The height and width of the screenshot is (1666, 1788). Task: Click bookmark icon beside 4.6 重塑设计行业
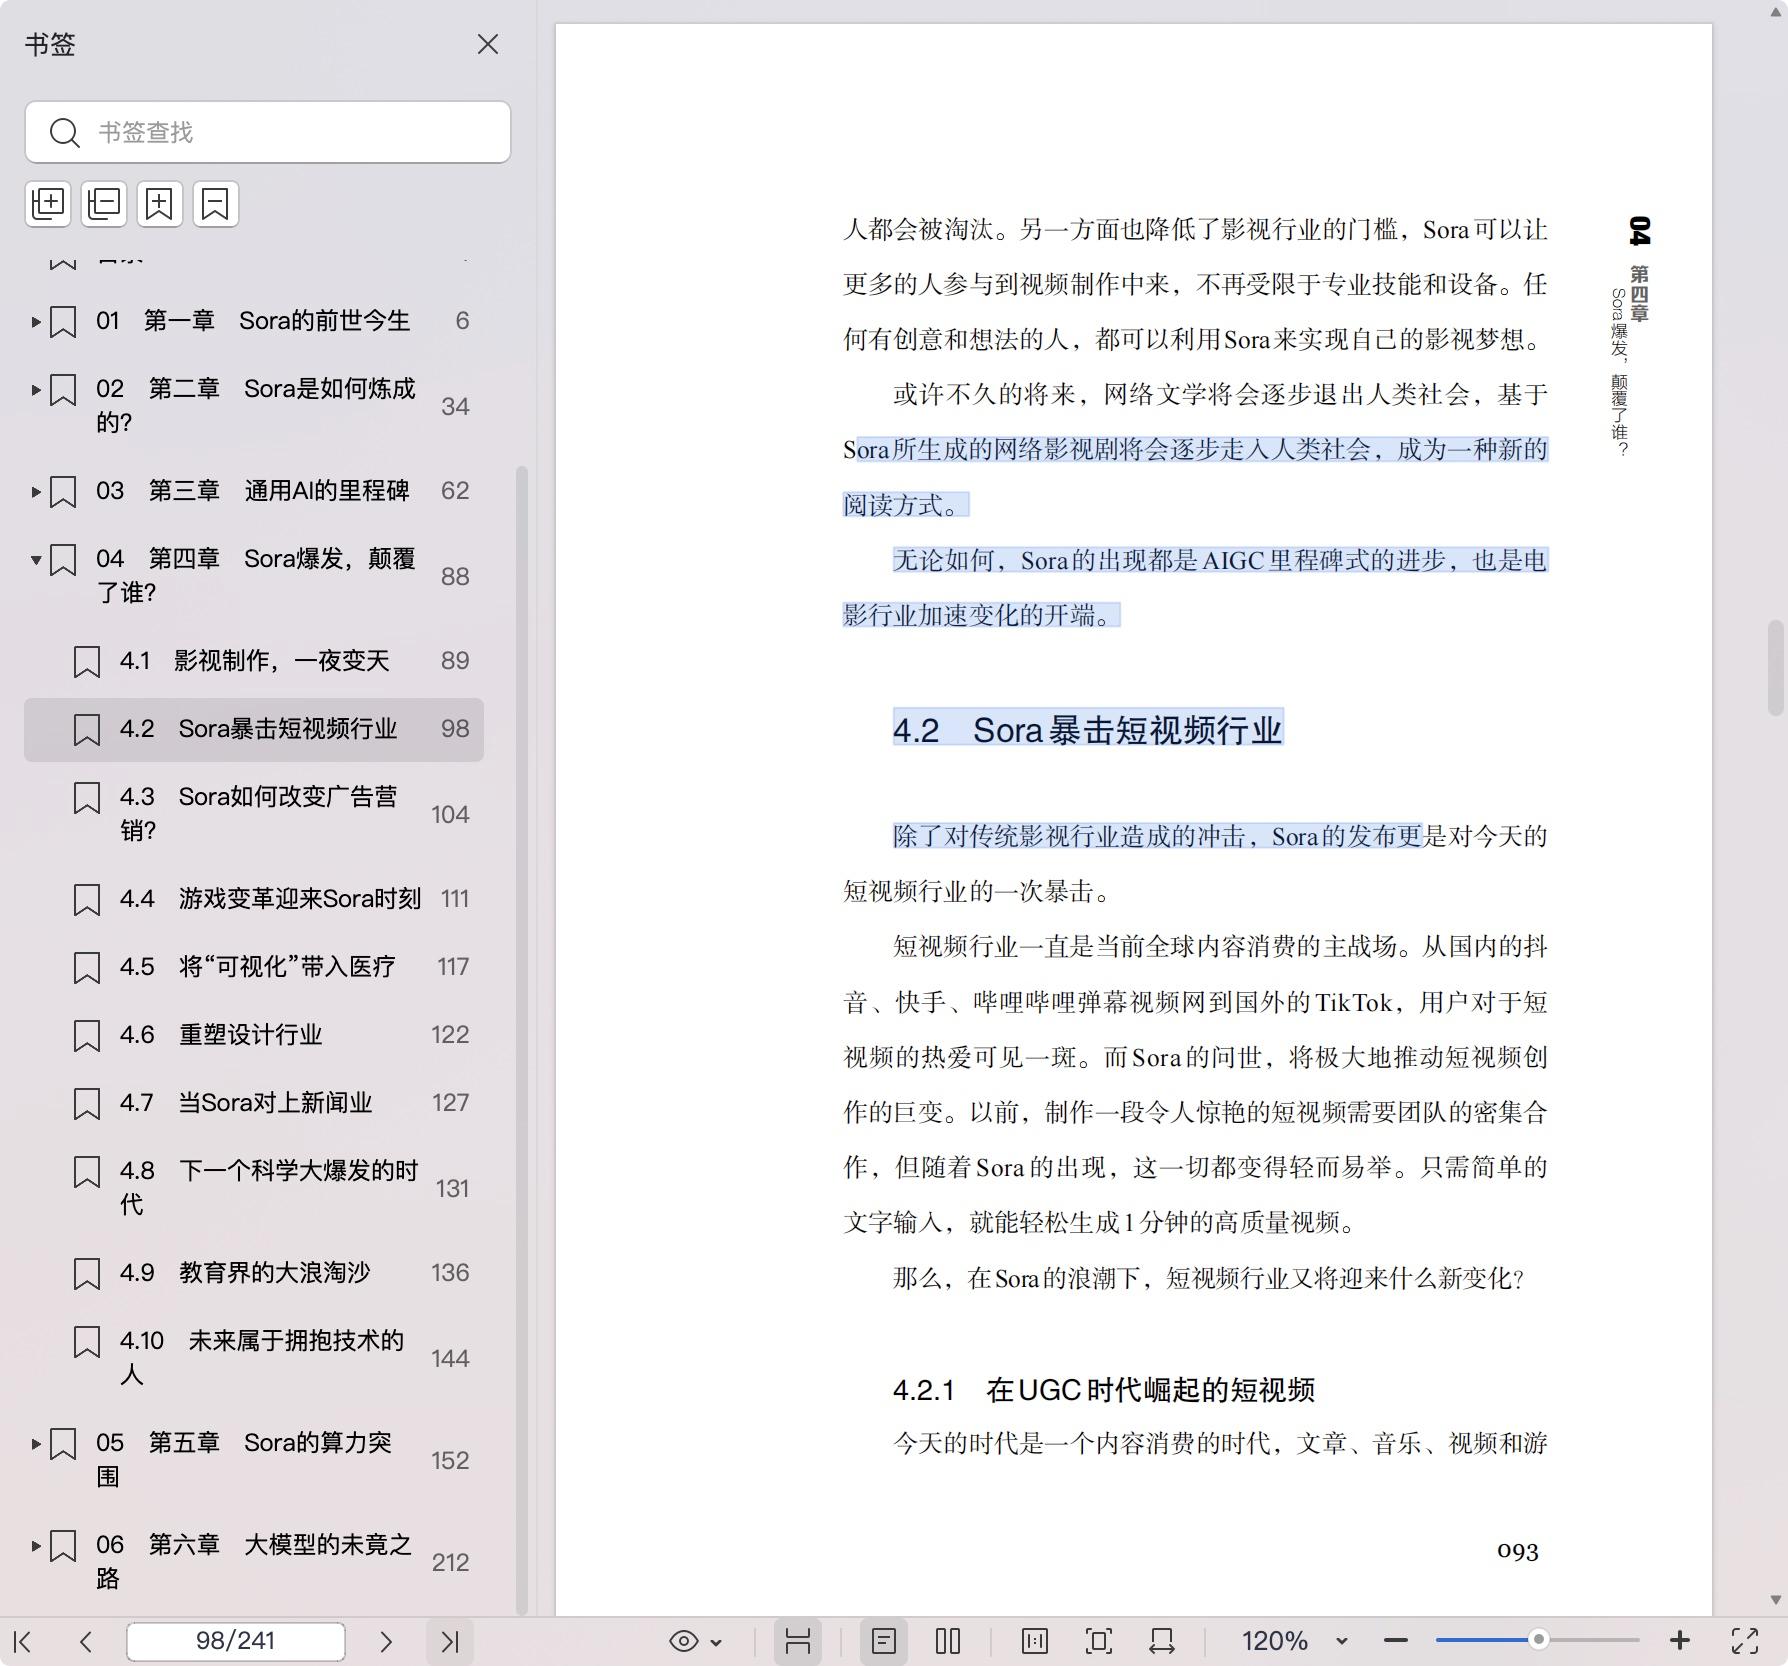(x=87, y=1036)
